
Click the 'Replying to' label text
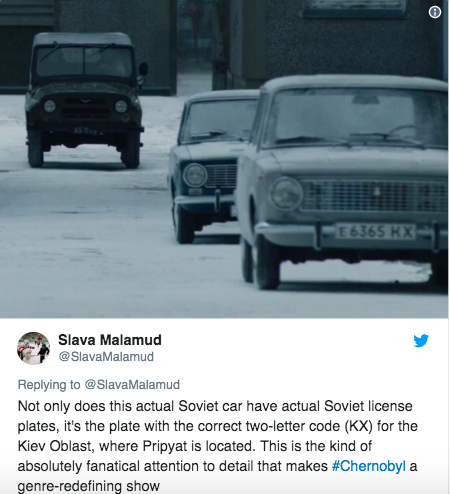(49, 385)
